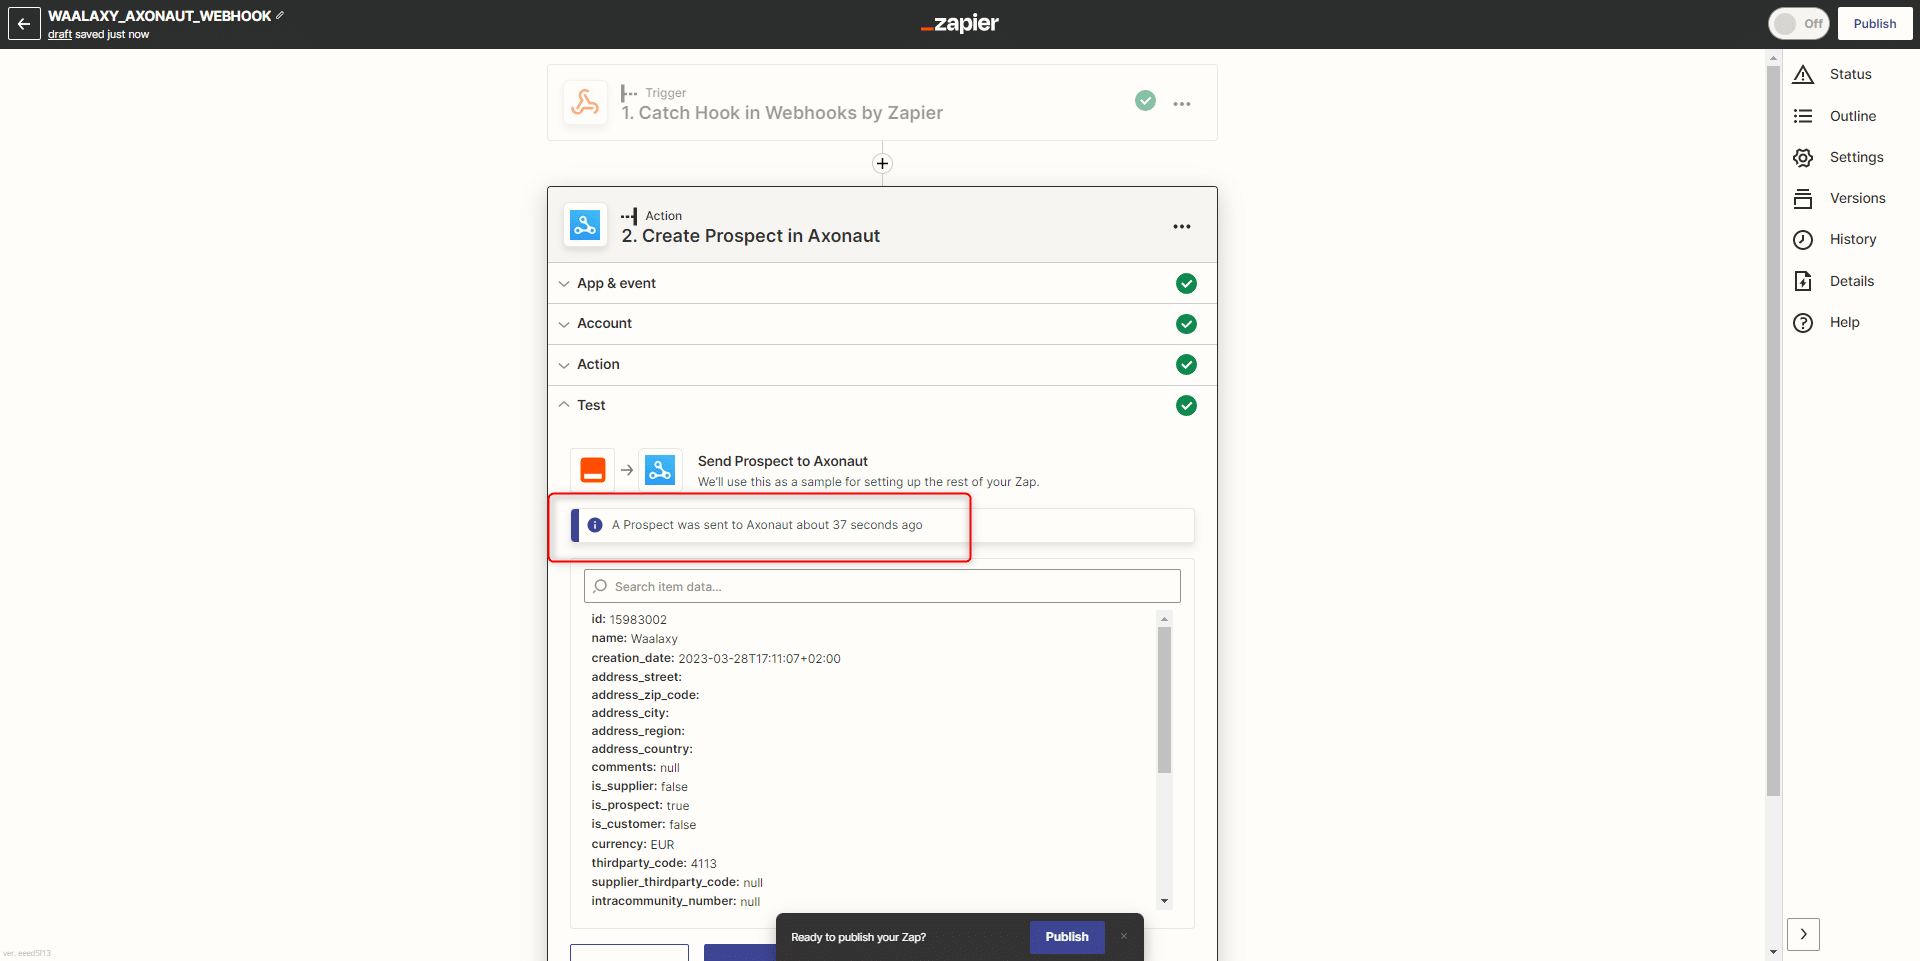Open History in right sidebar

pyautogui.click(x=1834, y=240)
